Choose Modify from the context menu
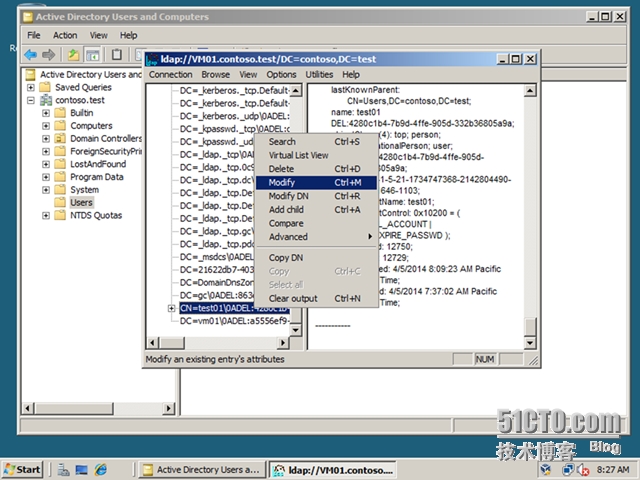 pos(316,182)
